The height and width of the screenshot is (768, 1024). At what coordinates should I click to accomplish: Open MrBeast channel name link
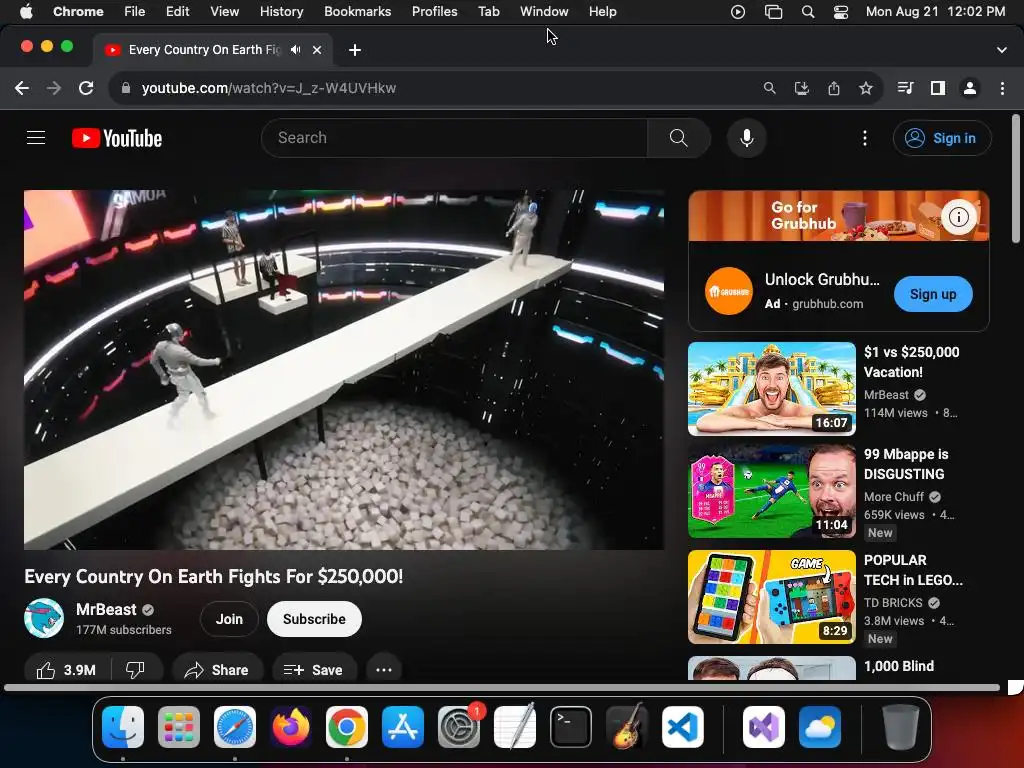106,609
